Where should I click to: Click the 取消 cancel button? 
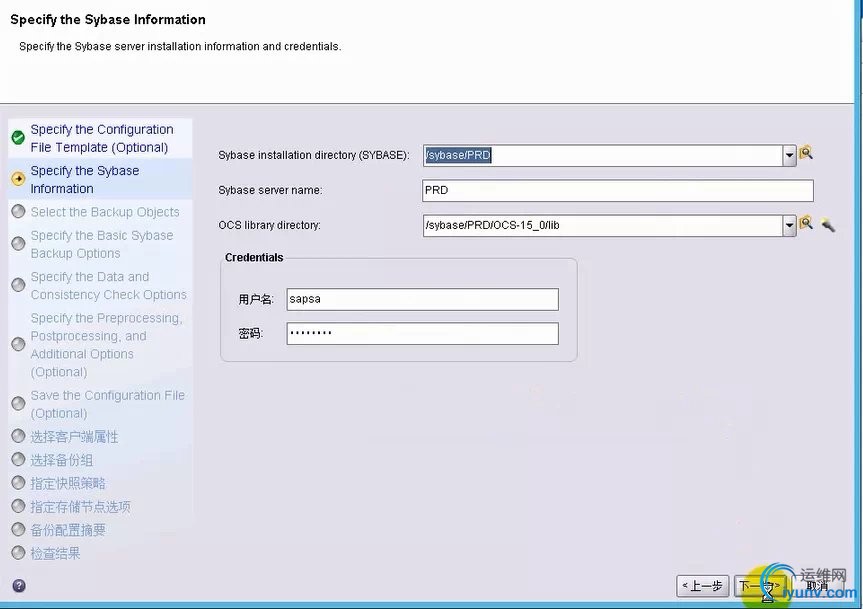(817, 586)
